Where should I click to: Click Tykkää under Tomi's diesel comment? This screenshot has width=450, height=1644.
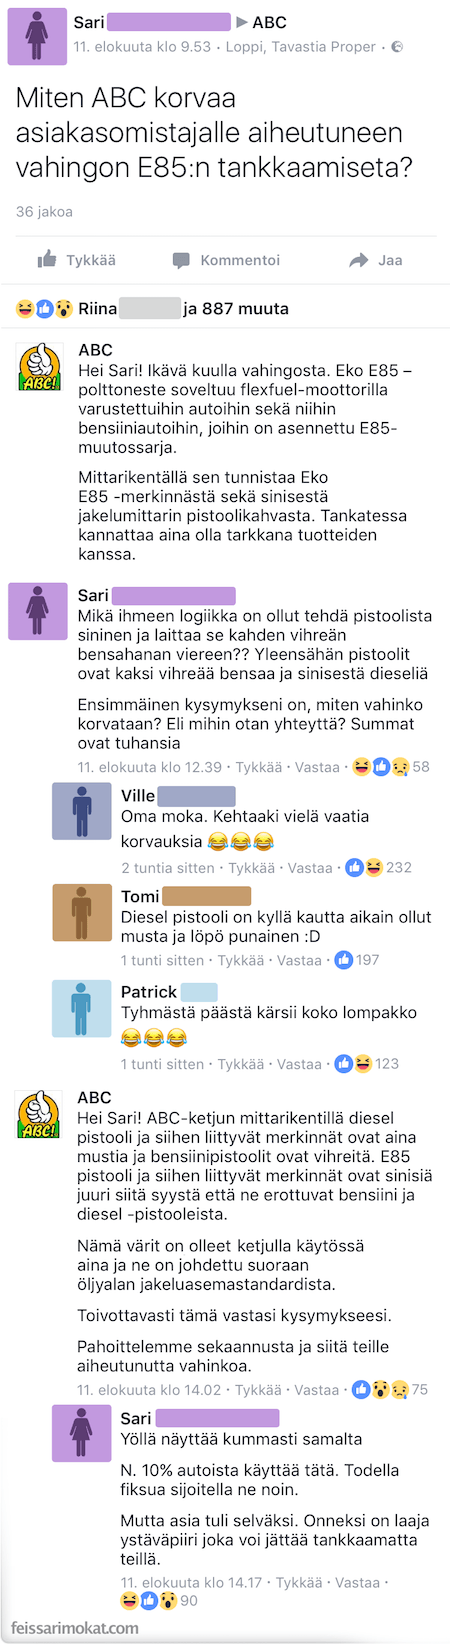pos(241,960)
